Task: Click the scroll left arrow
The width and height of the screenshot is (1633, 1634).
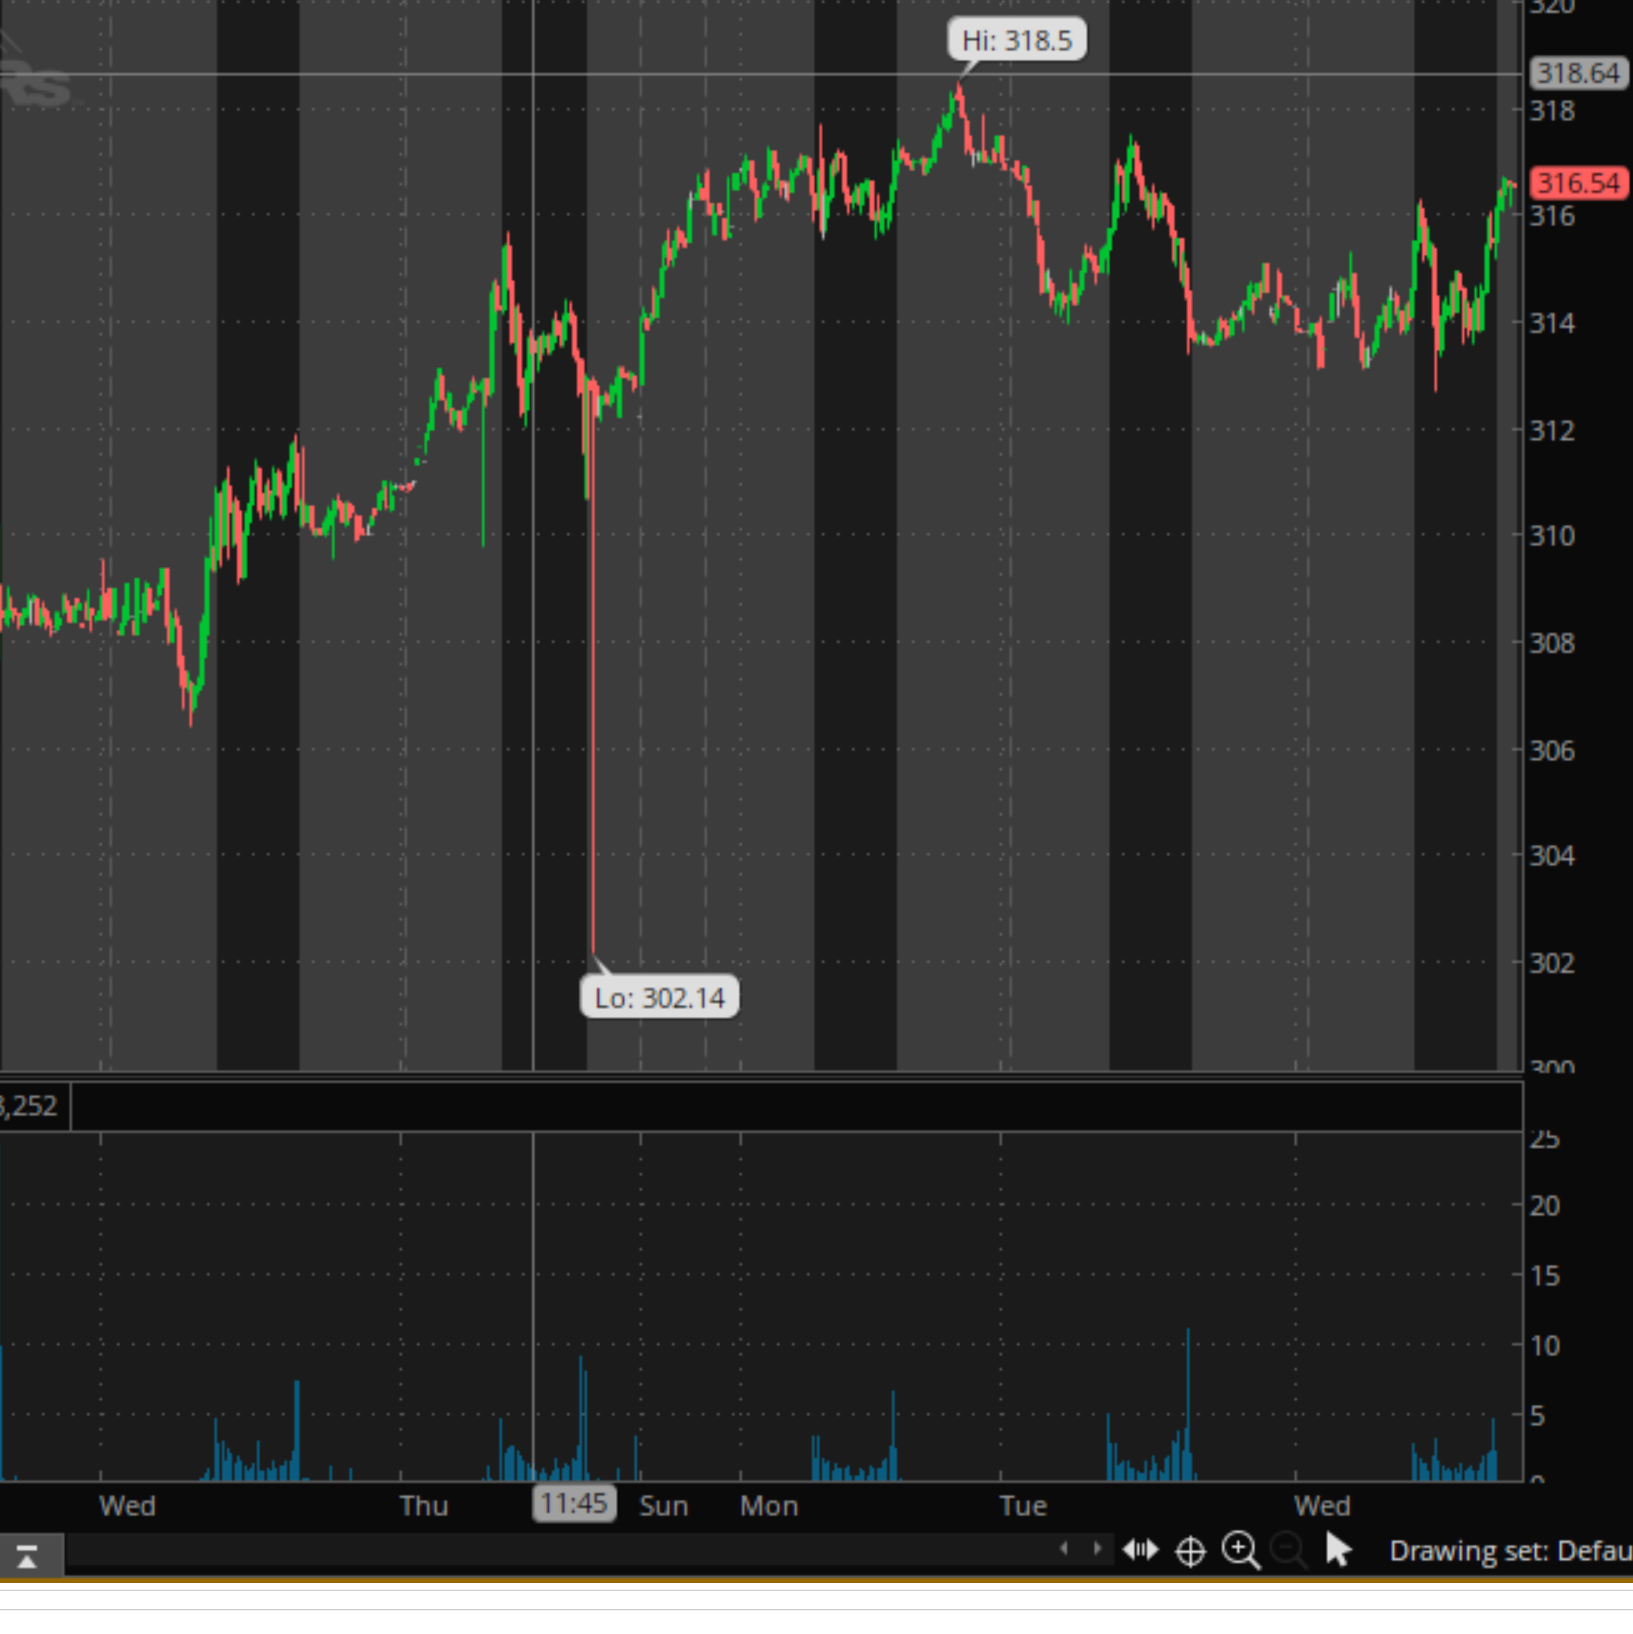Action: coord(1064,1549)
